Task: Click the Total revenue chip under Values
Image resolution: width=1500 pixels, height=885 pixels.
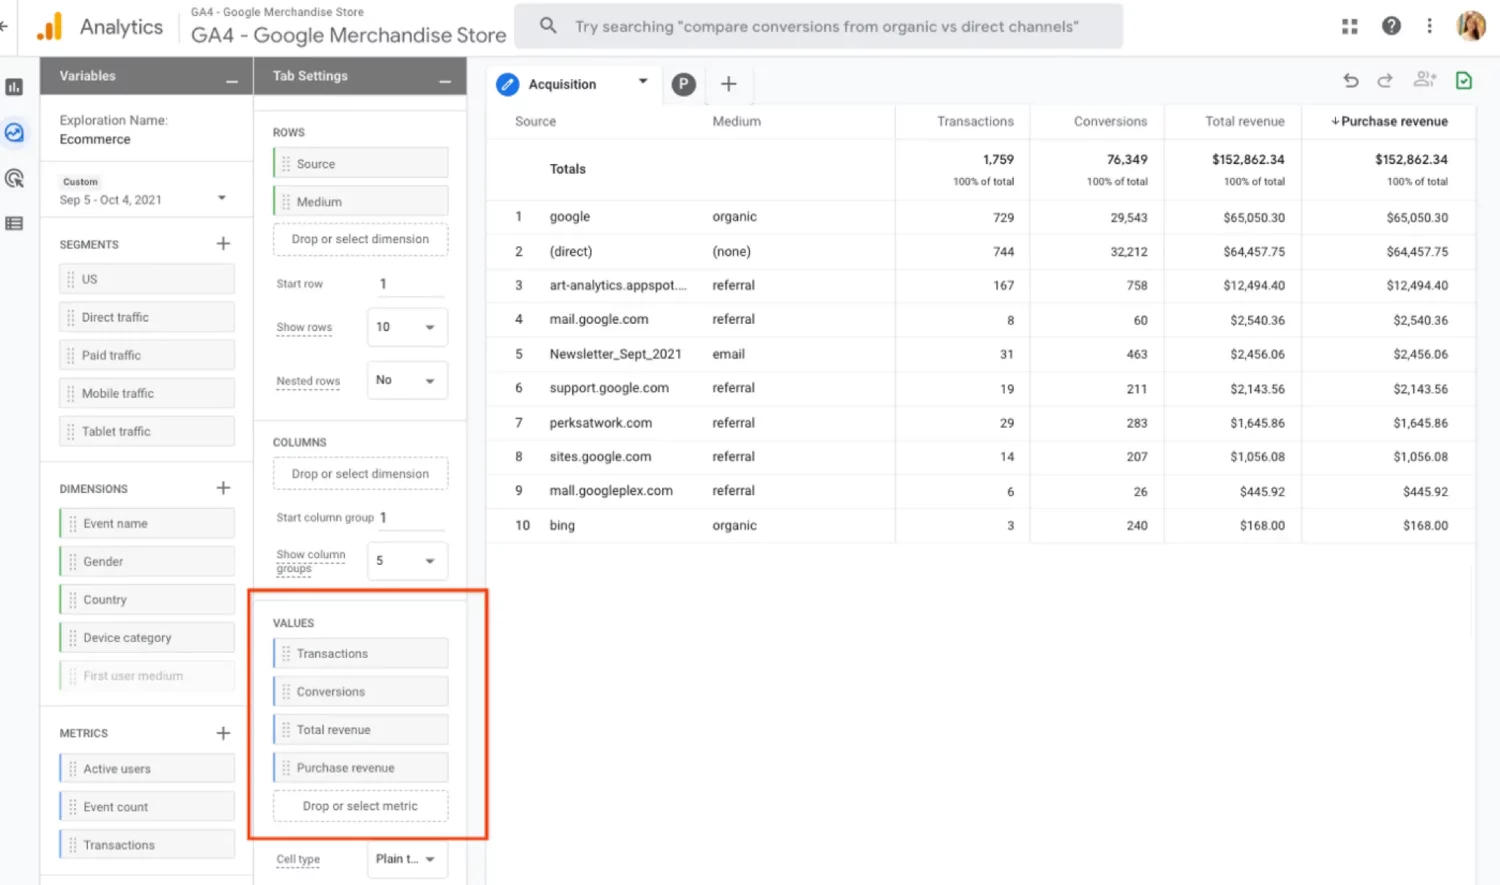Action: pos(360,729)
